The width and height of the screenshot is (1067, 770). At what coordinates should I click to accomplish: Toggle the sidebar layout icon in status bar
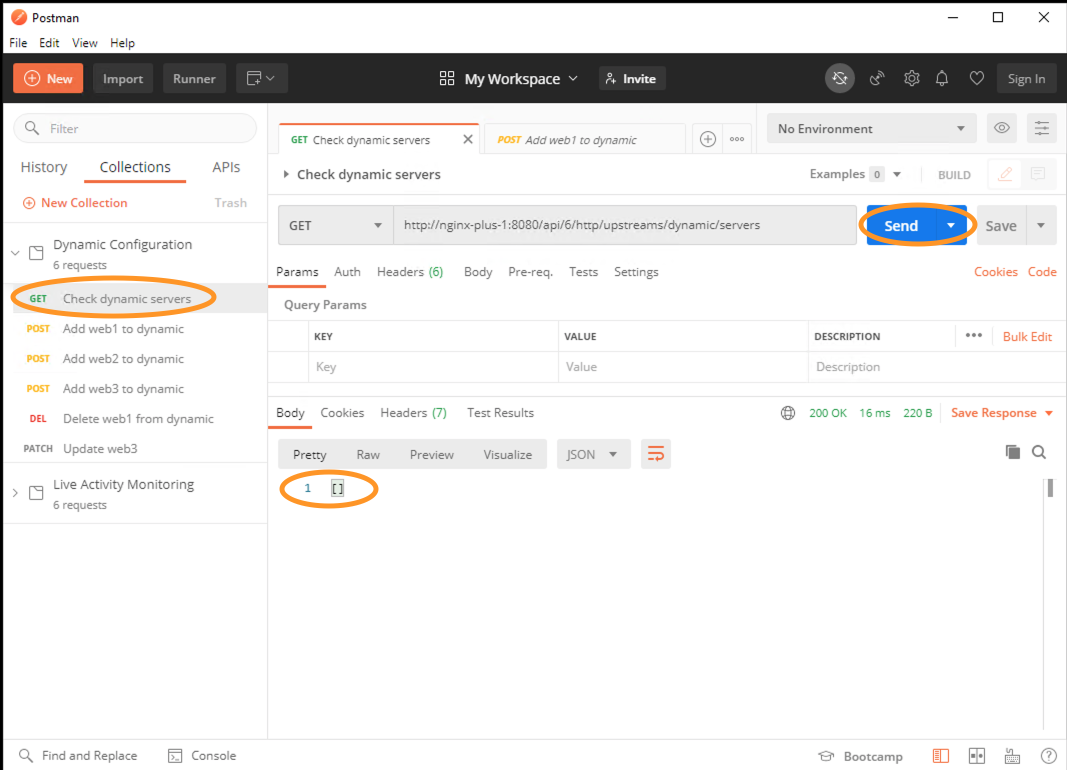(x=940, y=756)
